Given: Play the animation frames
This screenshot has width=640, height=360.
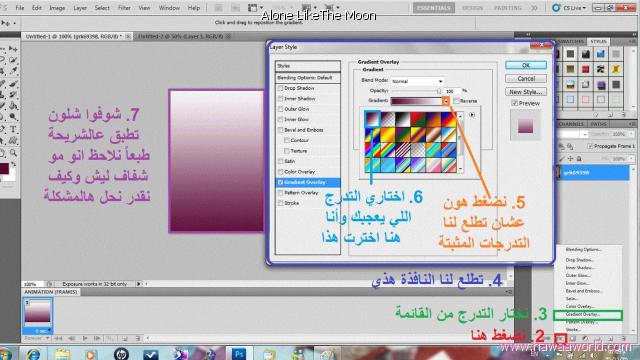Looking at the screenshot, I should (85, 338).
